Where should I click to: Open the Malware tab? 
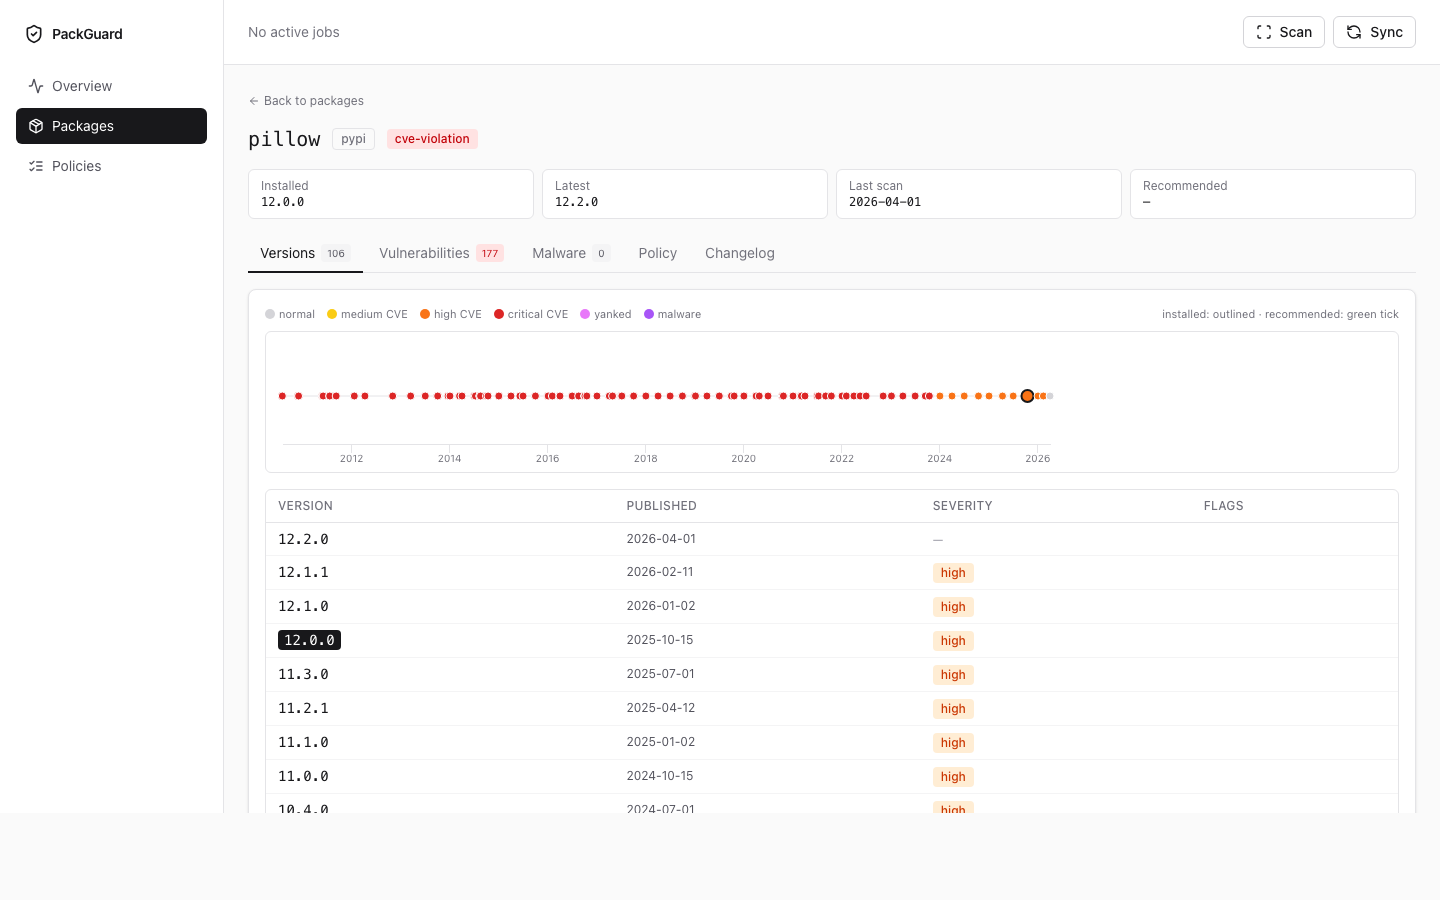571,254
